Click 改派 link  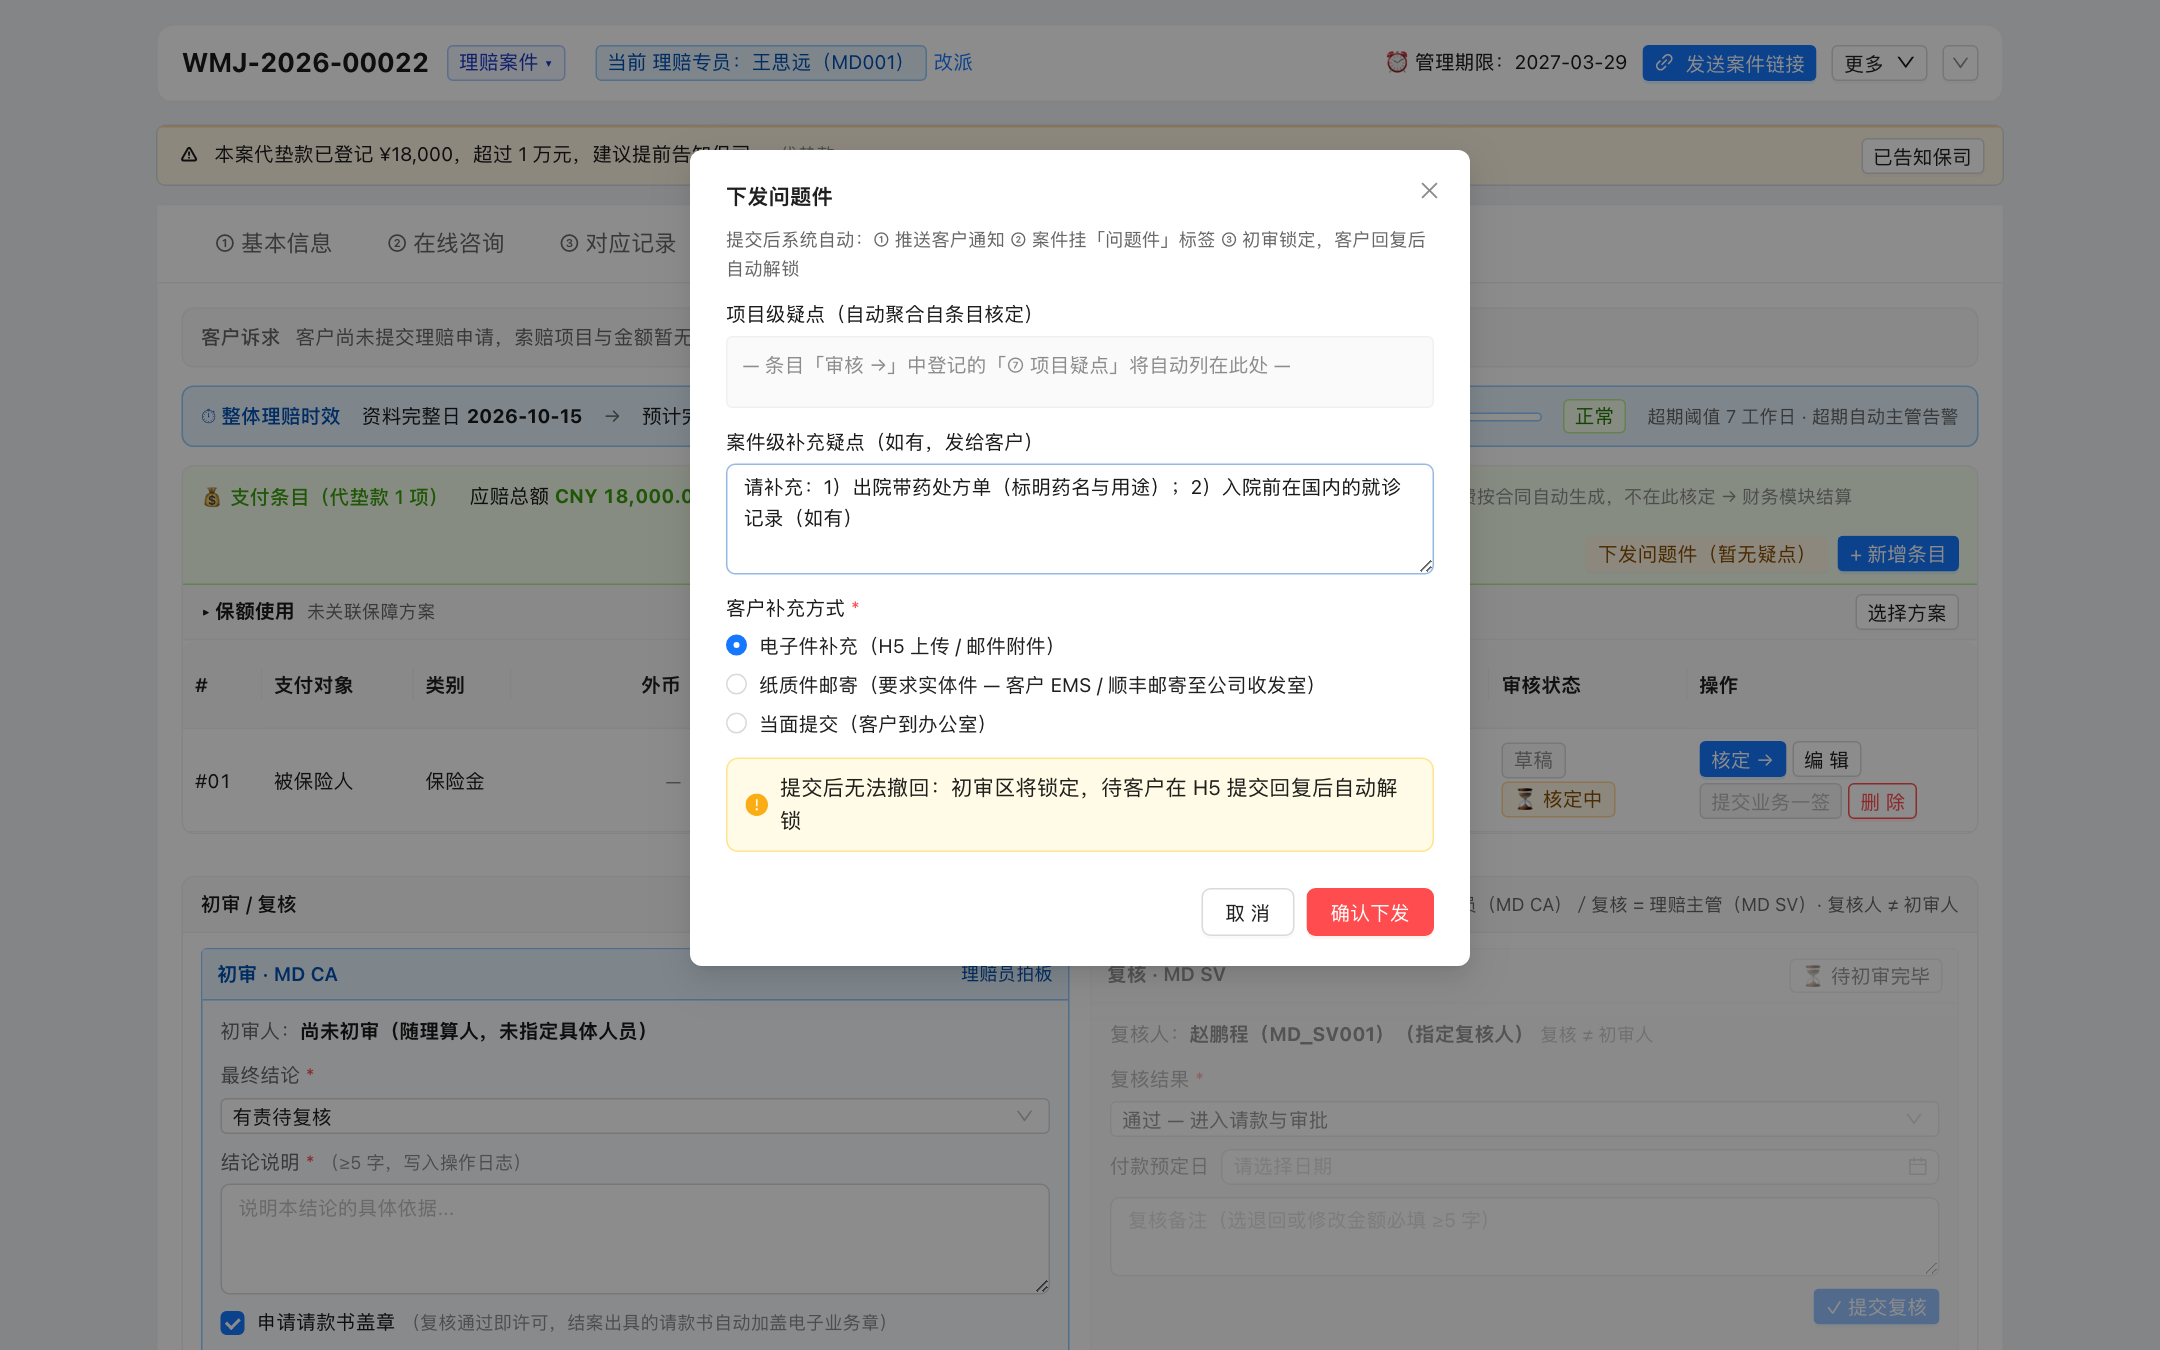tap(953, 62)
